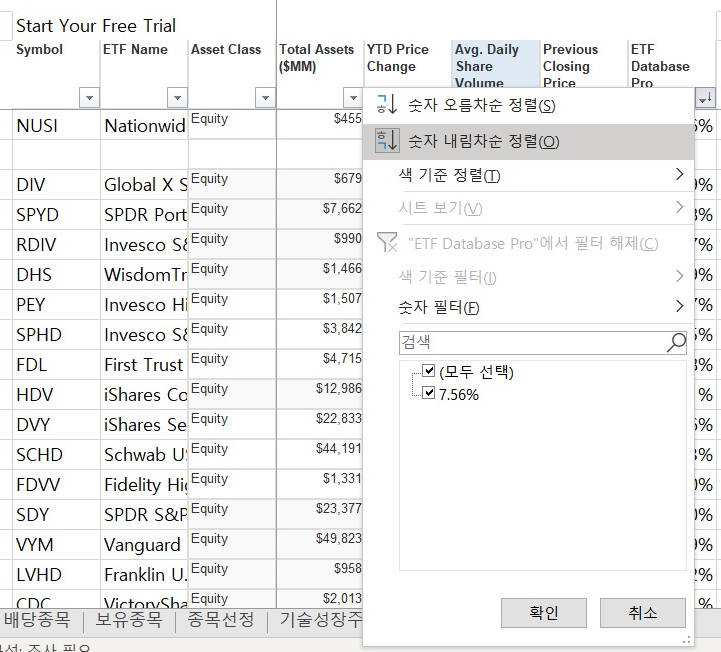Toggle the (모두 선택) checkbox
The image size is (721, 652).
click(x=428, y=370)
